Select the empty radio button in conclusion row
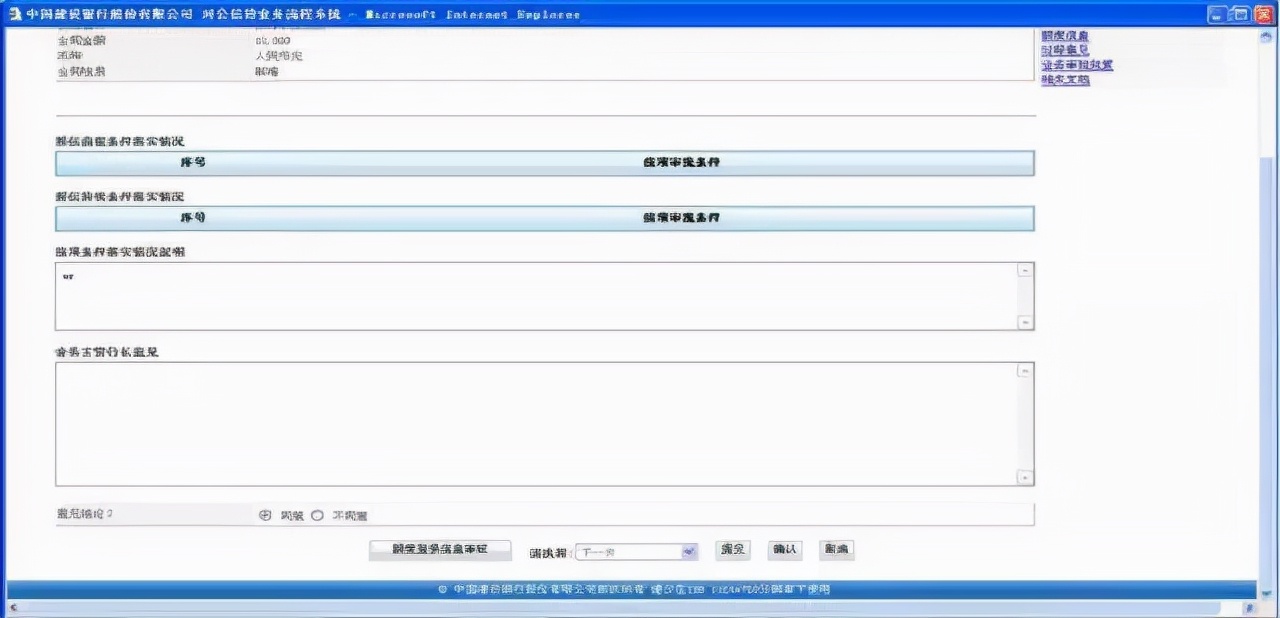Viewport: 1280px width, 618px height. coord(317,515)
